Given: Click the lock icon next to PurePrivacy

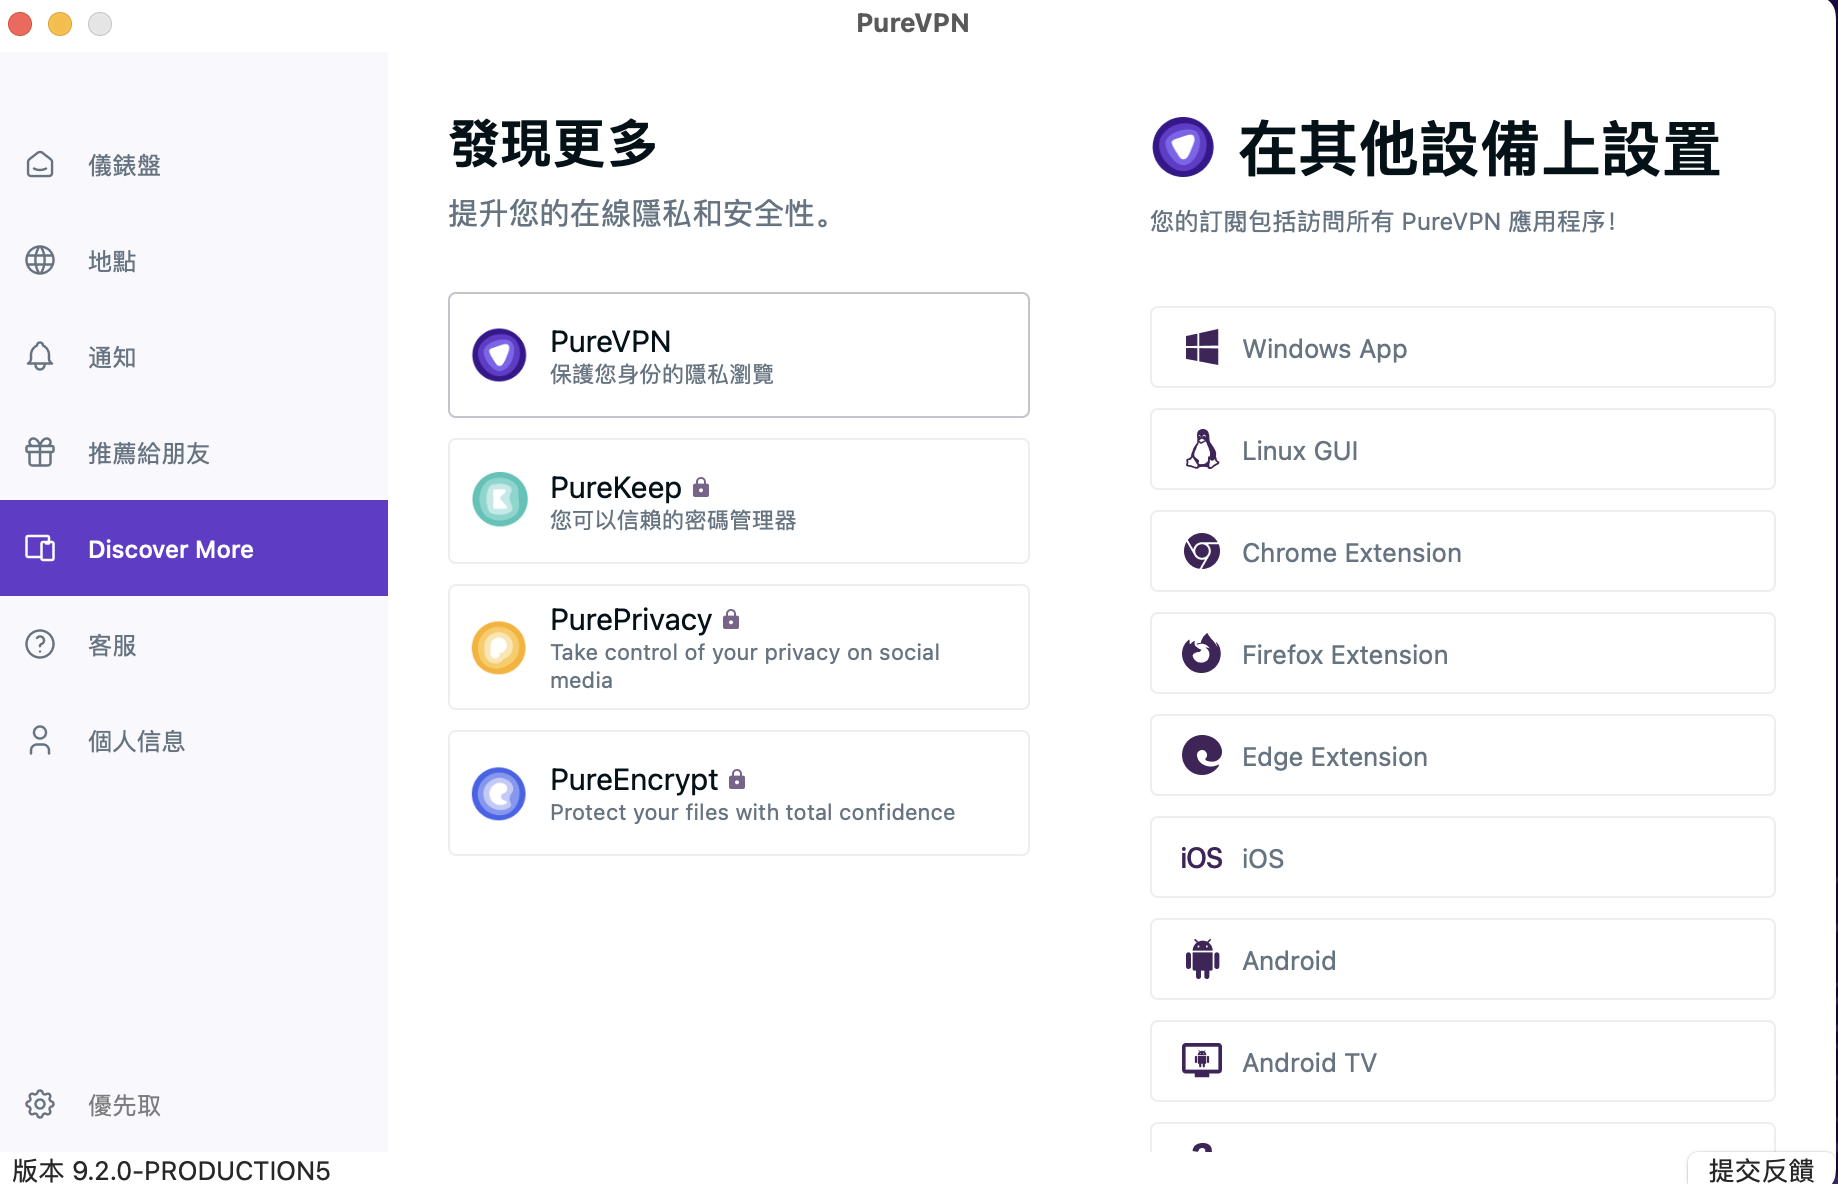Looking at the screenshot, I should (x=731, y=619).
